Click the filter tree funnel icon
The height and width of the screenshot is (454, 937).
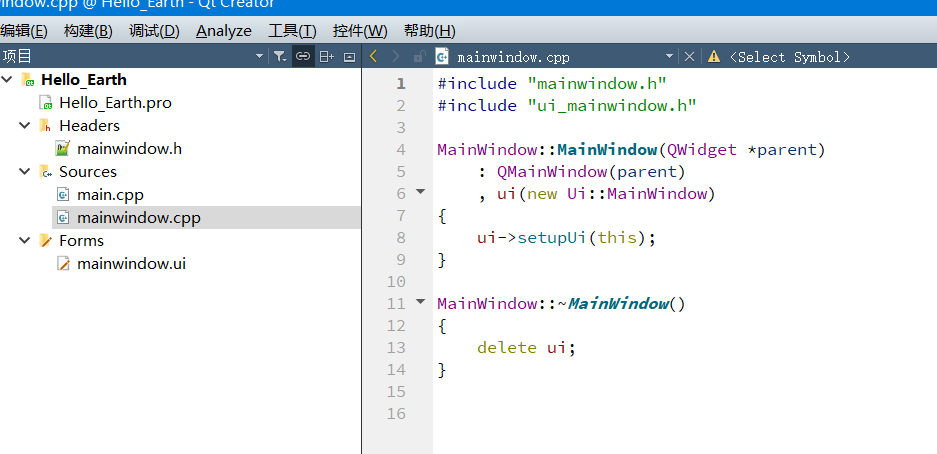(x=280, y=57)
